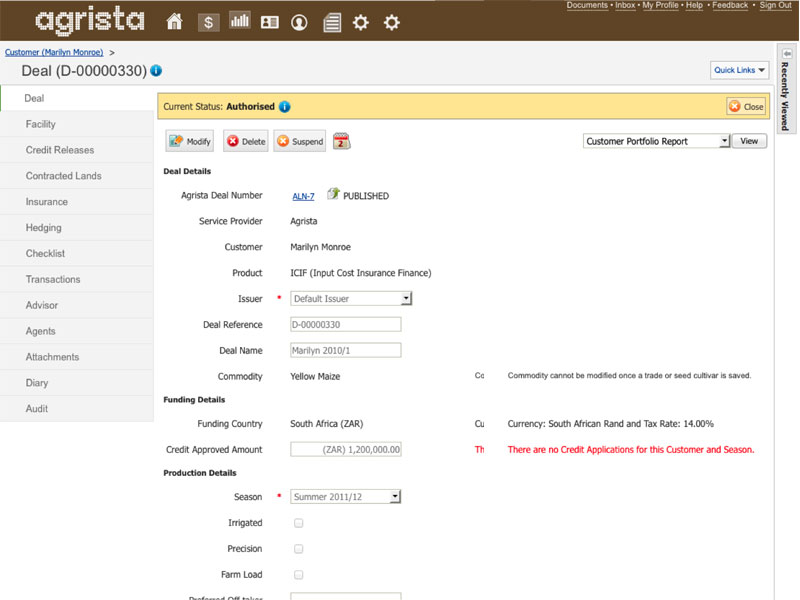Screen dimensions: 800x600
Task: Open the Issuer dropdown
Action: pos(351,298)
